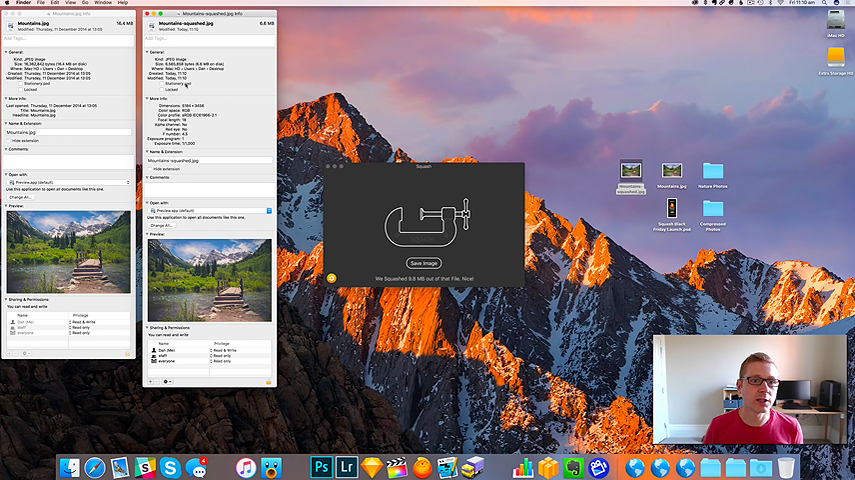This screenshot has height=480, width=855.
Task: Open the Finder menu
Action: [23, 3]
